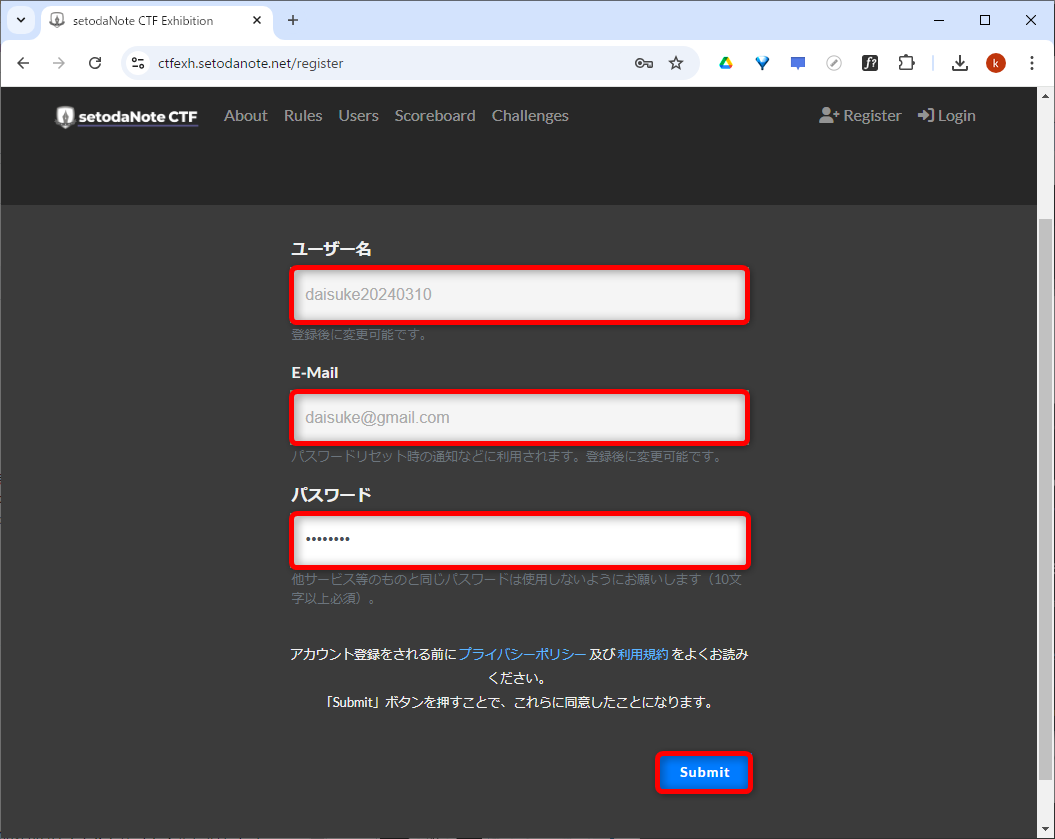Click the ユーザー名 input field
1055x839 pixels.
(519, 294)
